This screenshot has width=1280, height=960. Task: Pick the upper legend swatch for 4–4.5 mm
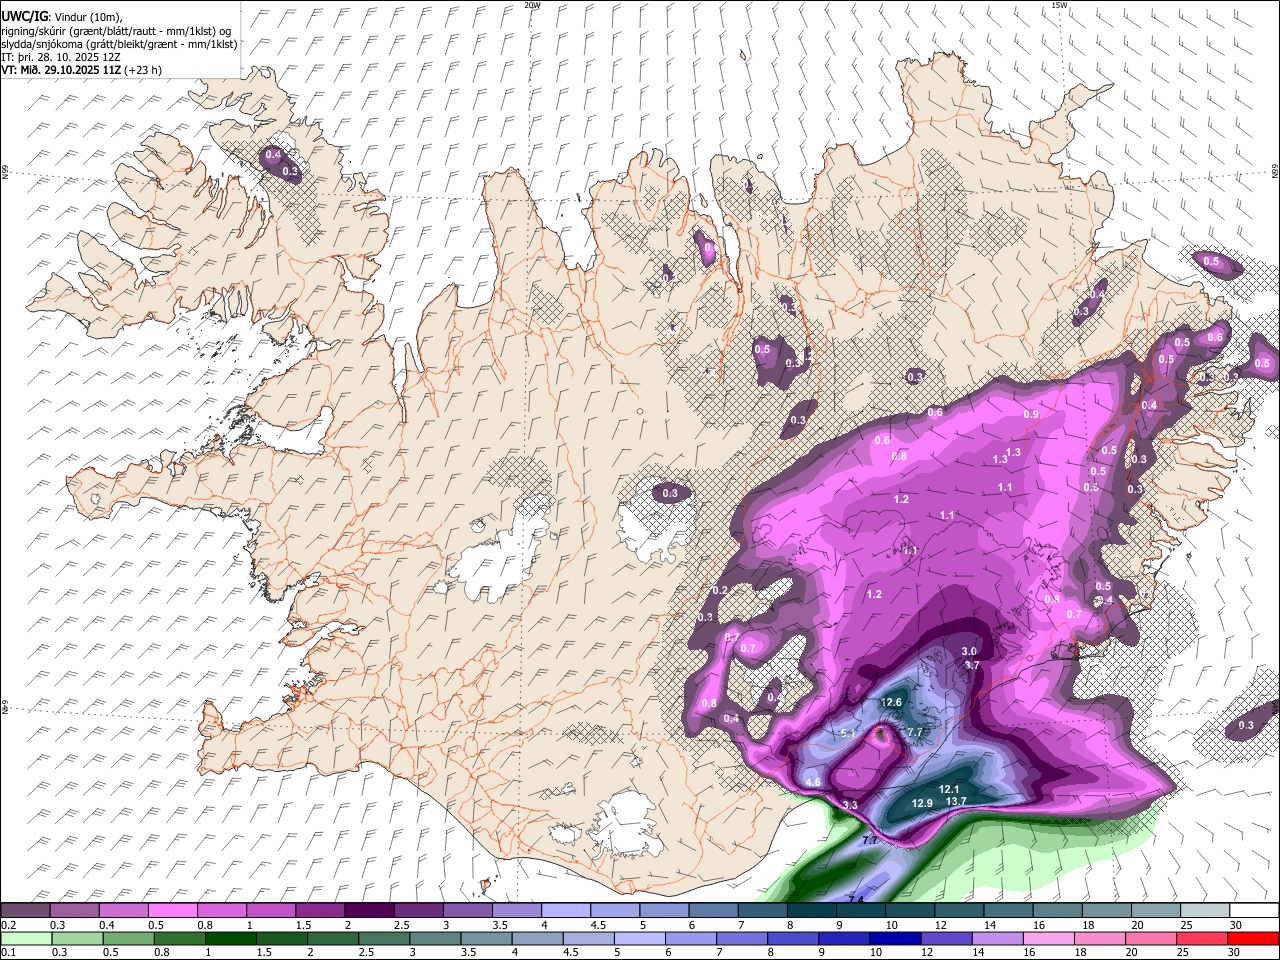pyautogui.click(x=566, y=910)
